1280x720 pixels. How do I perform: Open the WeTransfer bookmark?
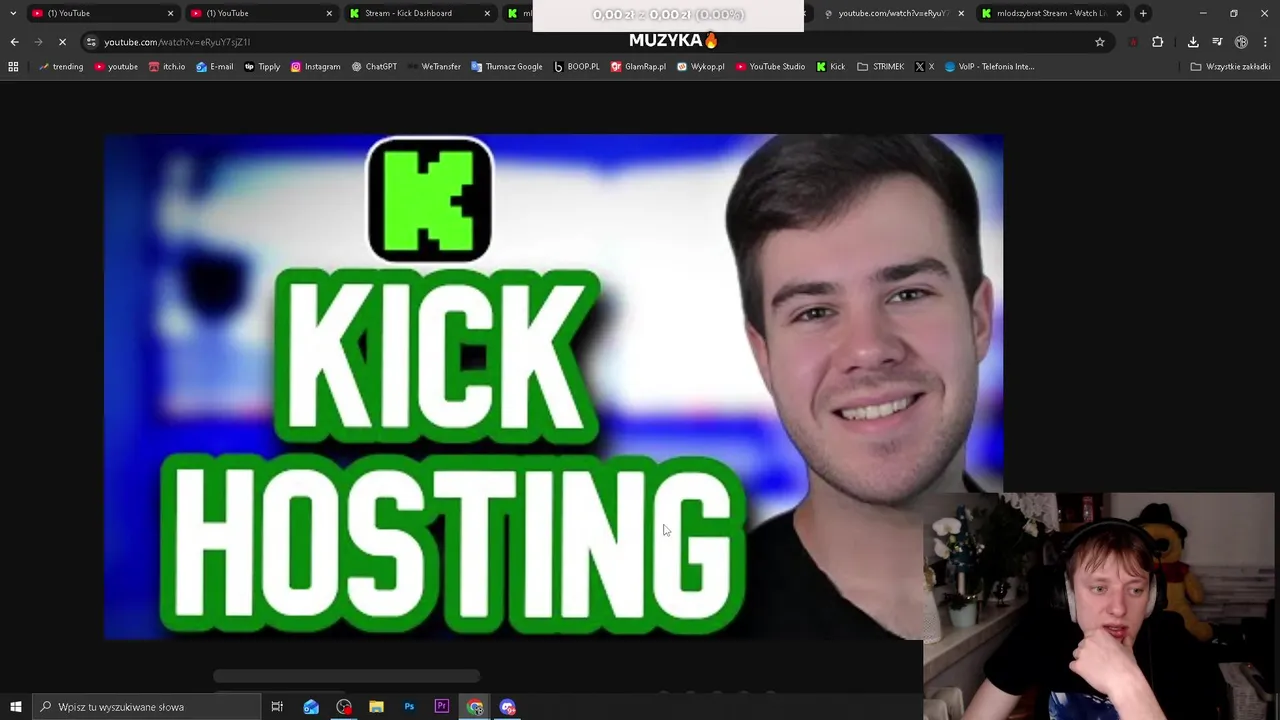pos(434,67)
